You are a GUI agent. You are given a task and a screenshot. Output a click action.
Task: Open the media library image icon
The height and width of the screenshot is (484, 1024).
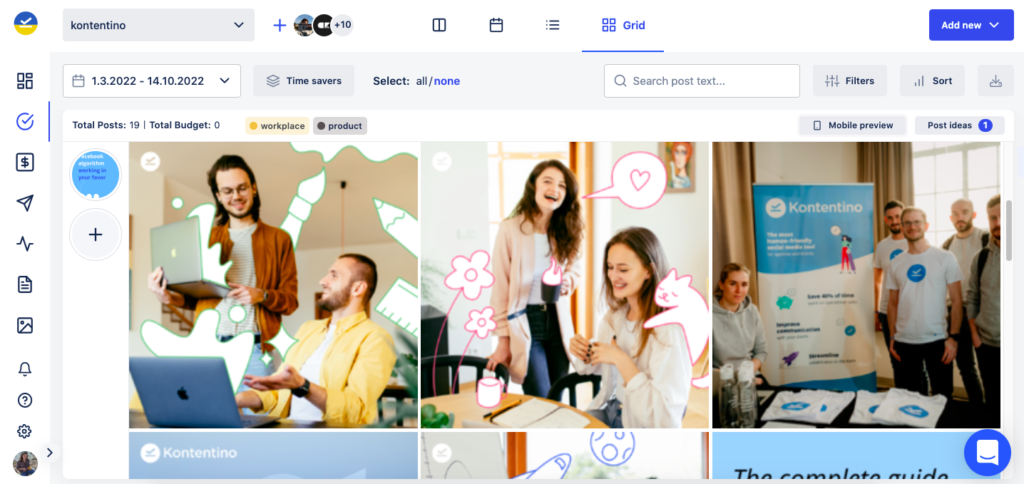click(x=25, y=325)
